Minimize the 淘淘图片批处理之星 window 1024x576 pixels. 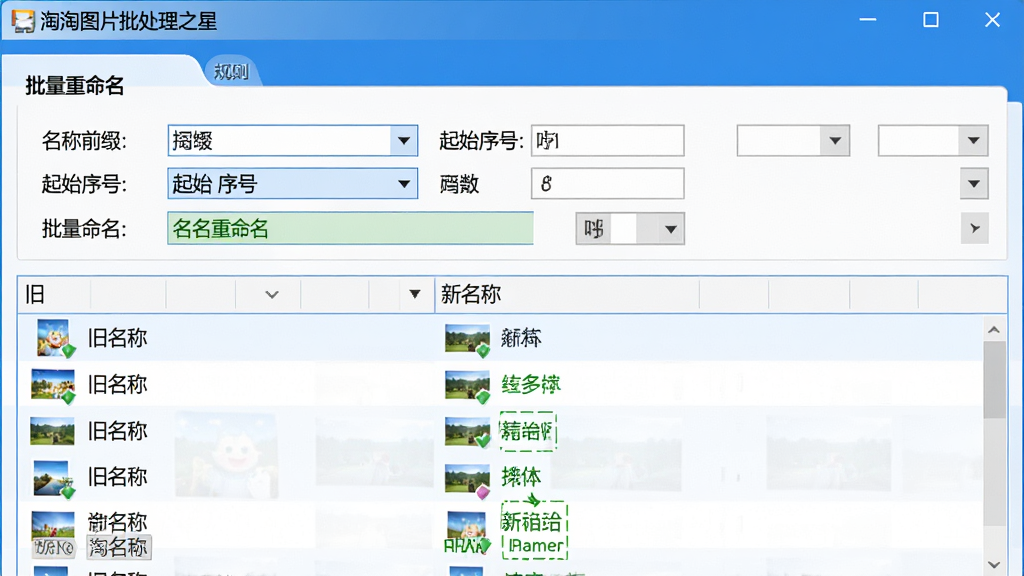pyautogui.click(x=868, y=20)
